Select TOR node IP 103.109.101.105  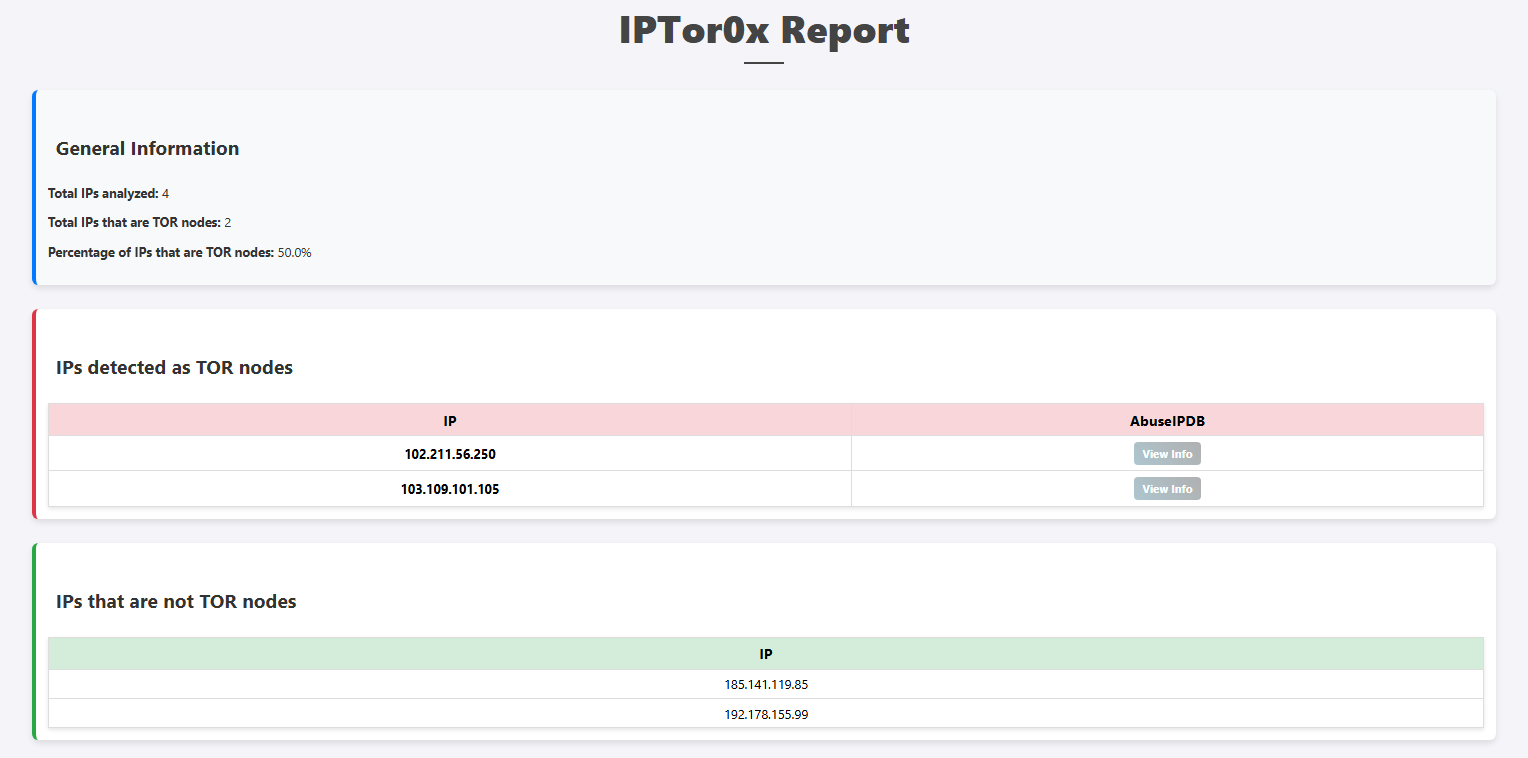450,489
